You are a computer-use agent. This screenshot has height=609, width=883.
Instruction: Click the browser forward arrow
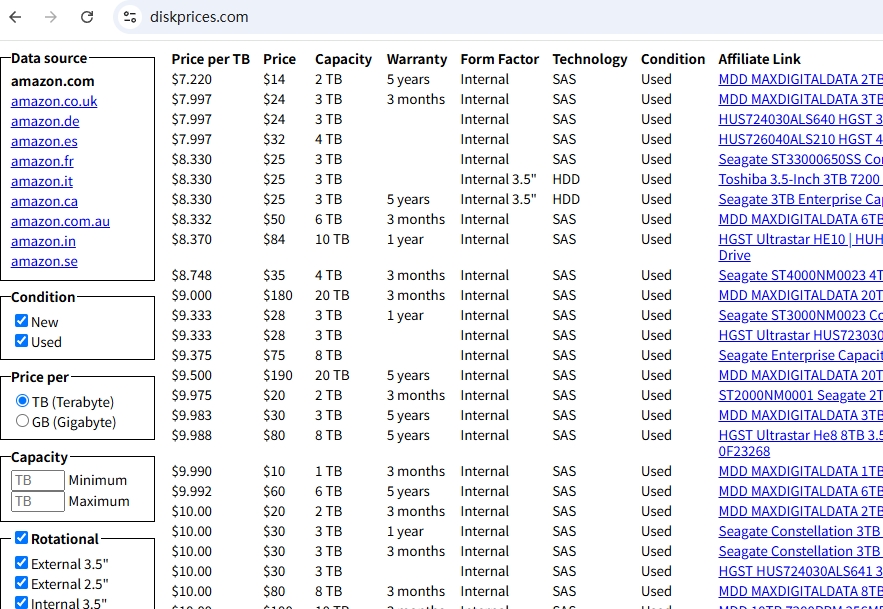pos(51,17)
